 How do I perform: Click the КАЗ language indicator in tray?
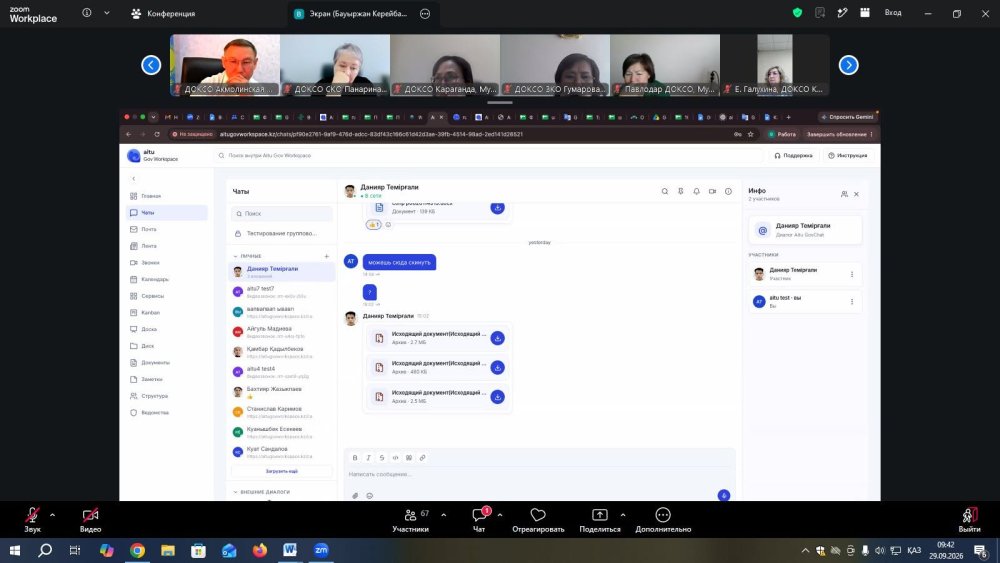914,550
